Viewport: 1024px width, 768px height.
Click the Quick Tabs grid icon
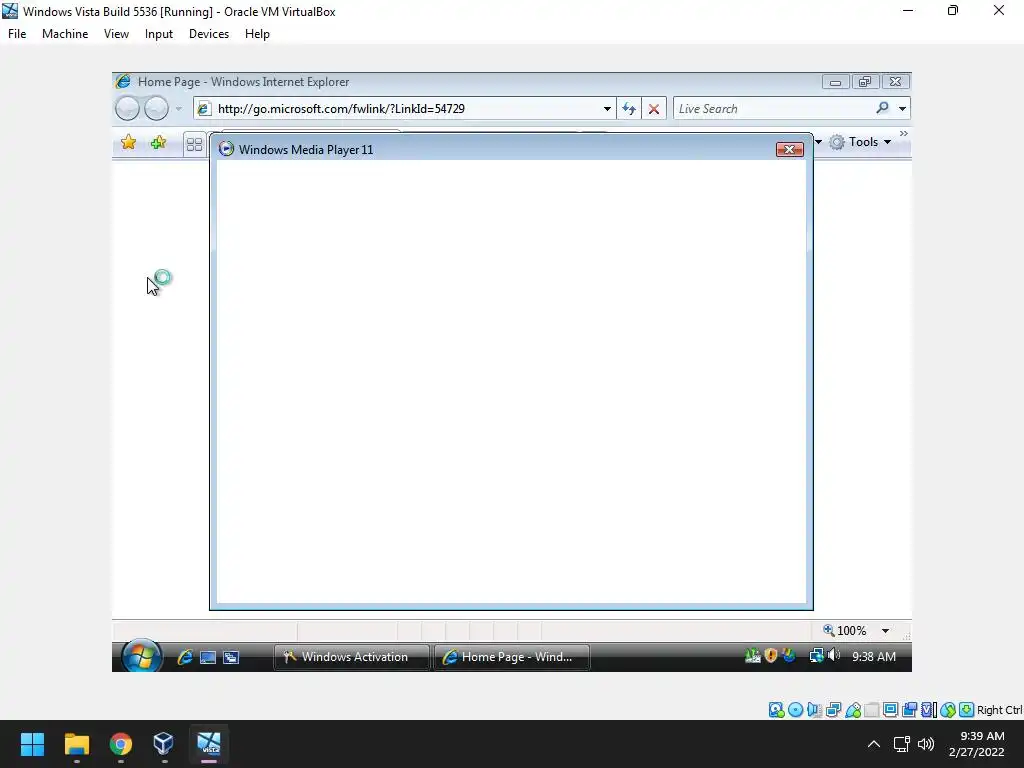tap(194, 144)
